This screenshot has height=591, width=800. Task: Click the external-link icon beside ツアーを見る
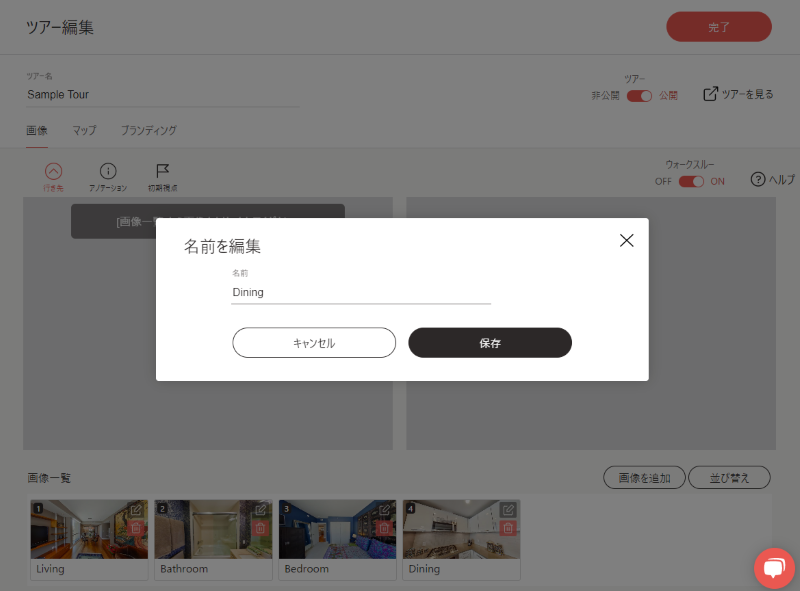click(710, 94)
